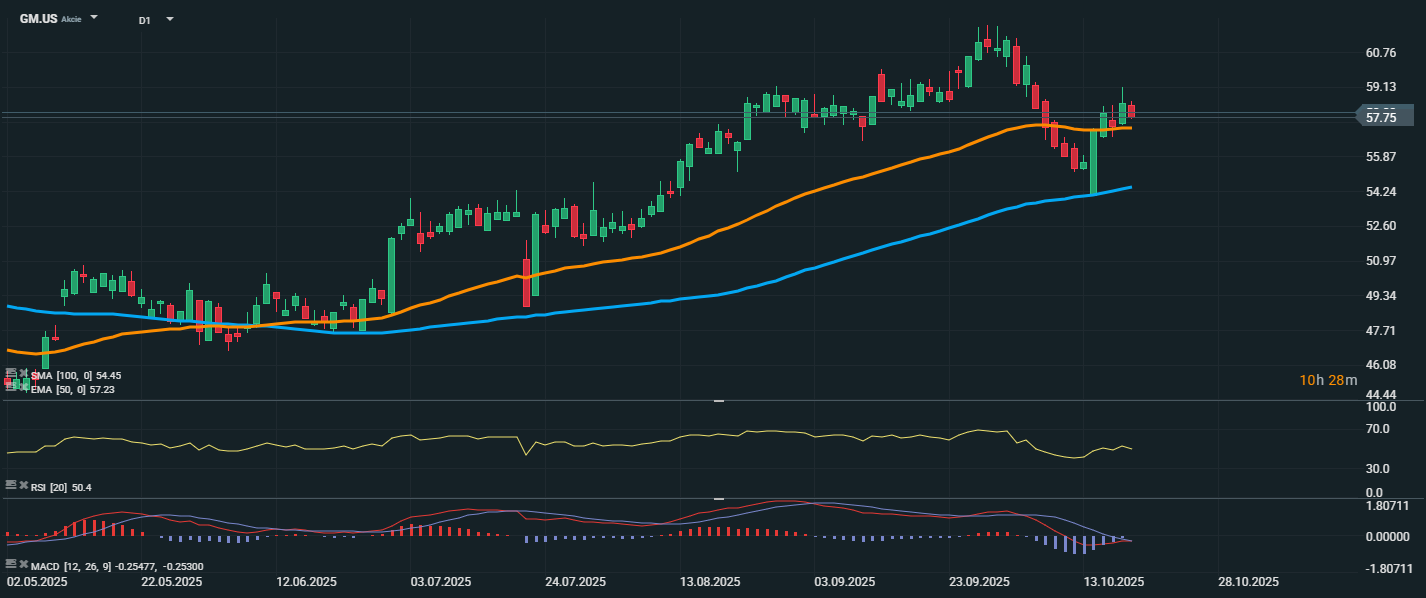
Task: Remove the RSI indicator from chart
Action: (x=23, y=484)
